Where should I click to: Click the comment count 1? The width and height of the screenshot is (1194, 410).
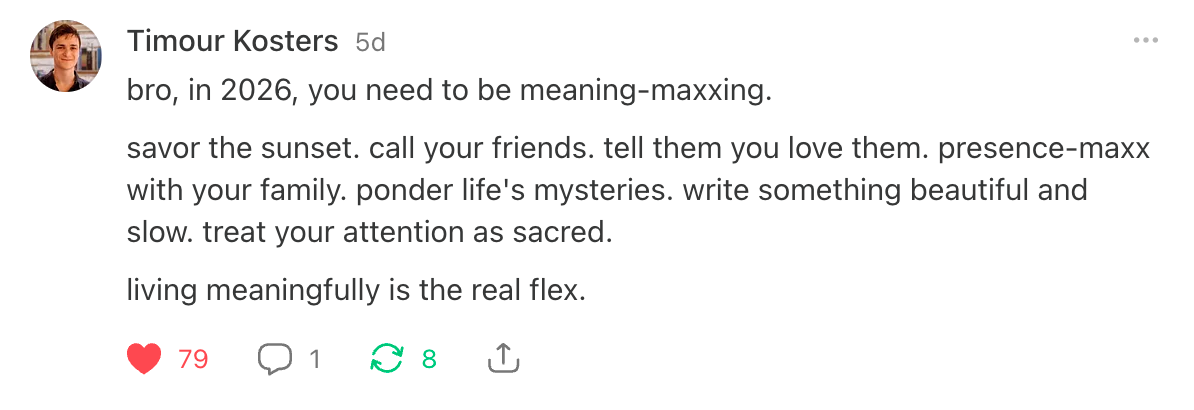314,359
